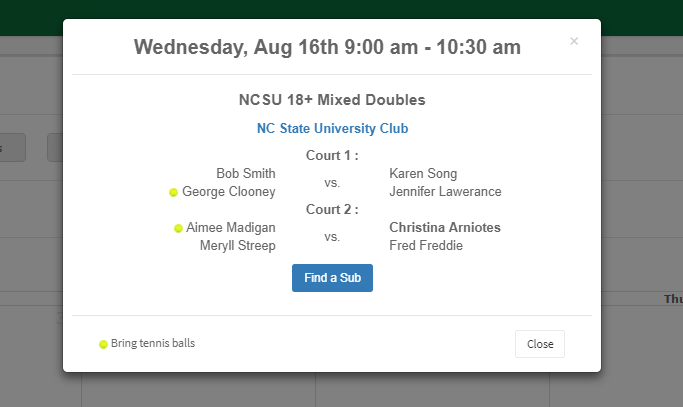The height and width of the screenshot is (407, 683).
Task: Click the Close button in the footer
Action: coord(540,344)
